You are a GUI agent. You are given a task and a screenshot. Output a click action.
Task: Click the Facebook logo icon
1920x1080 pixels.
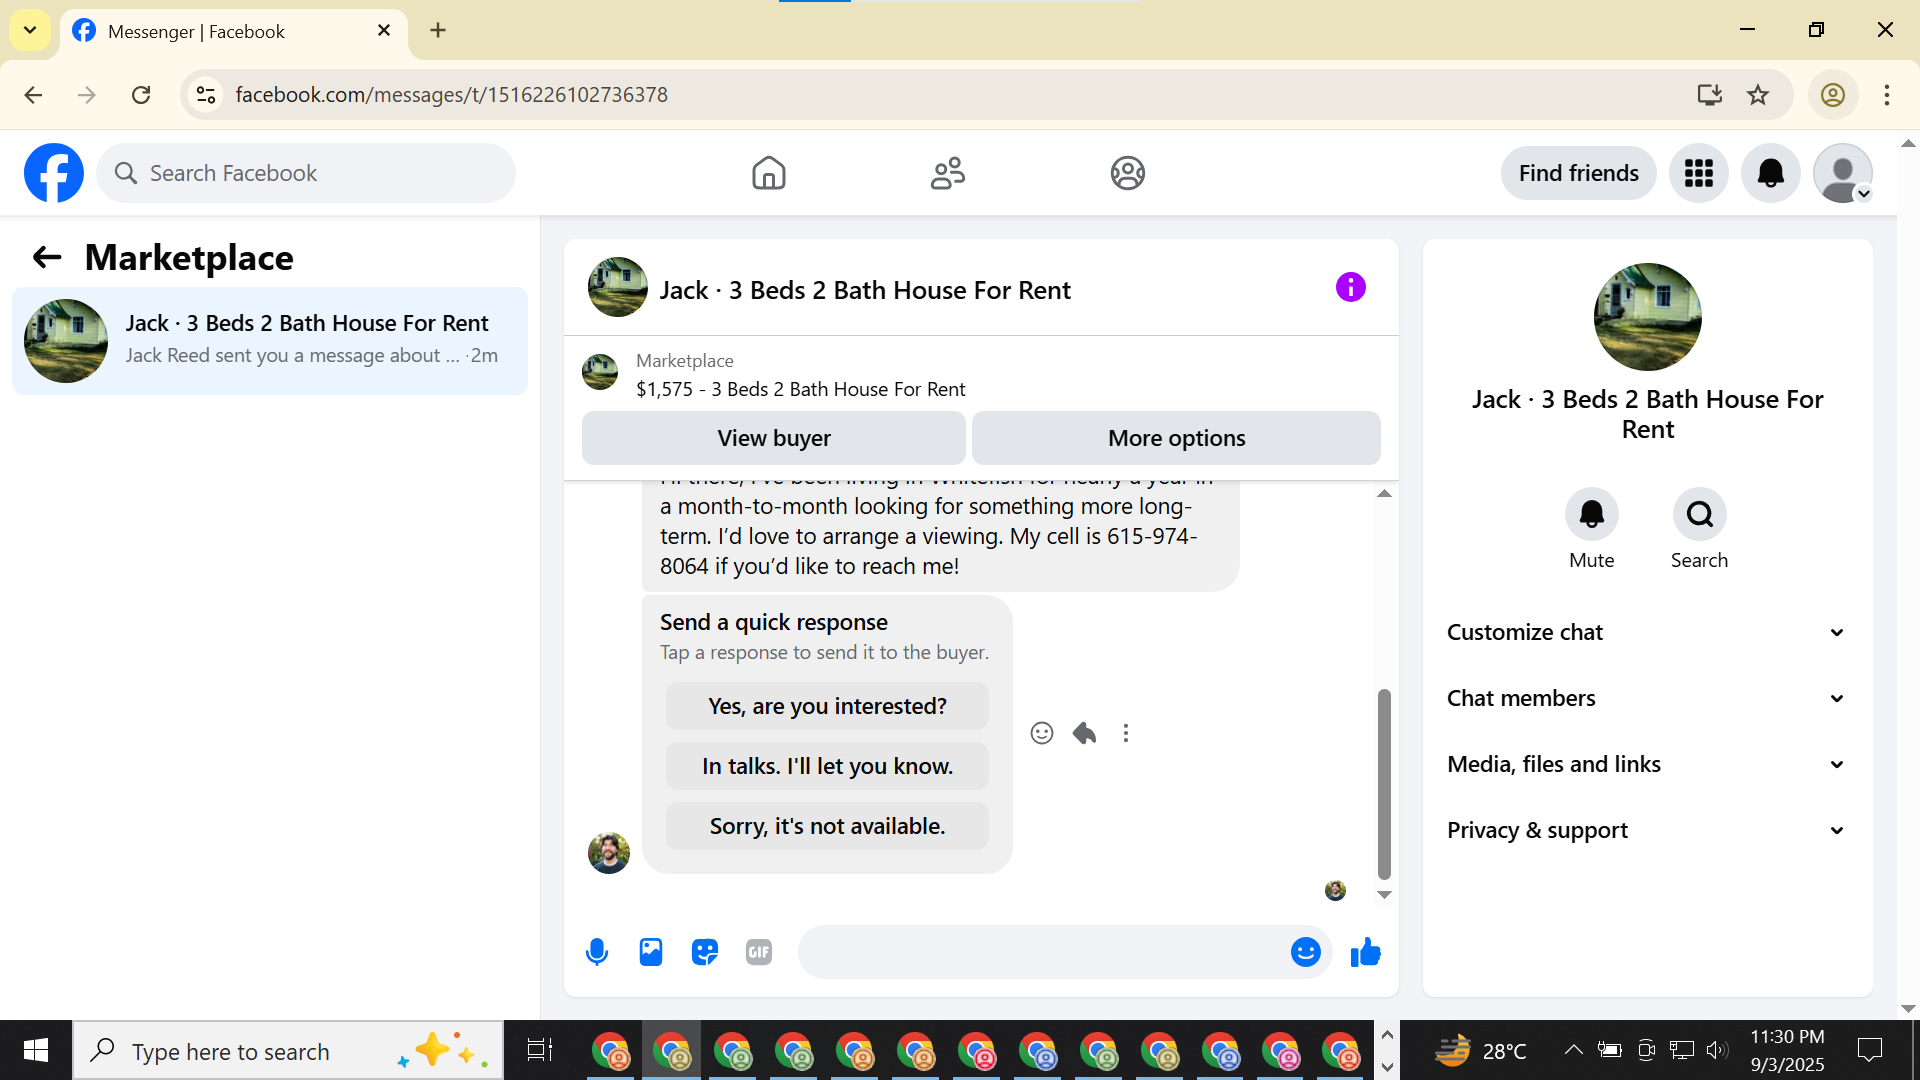tap(54, 173)
